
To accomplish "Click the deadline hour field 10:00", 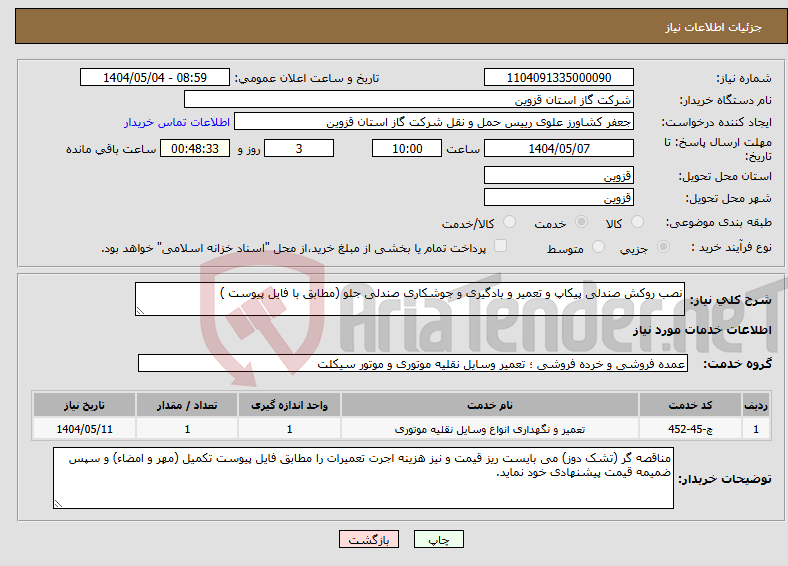I will click(407, 148).
